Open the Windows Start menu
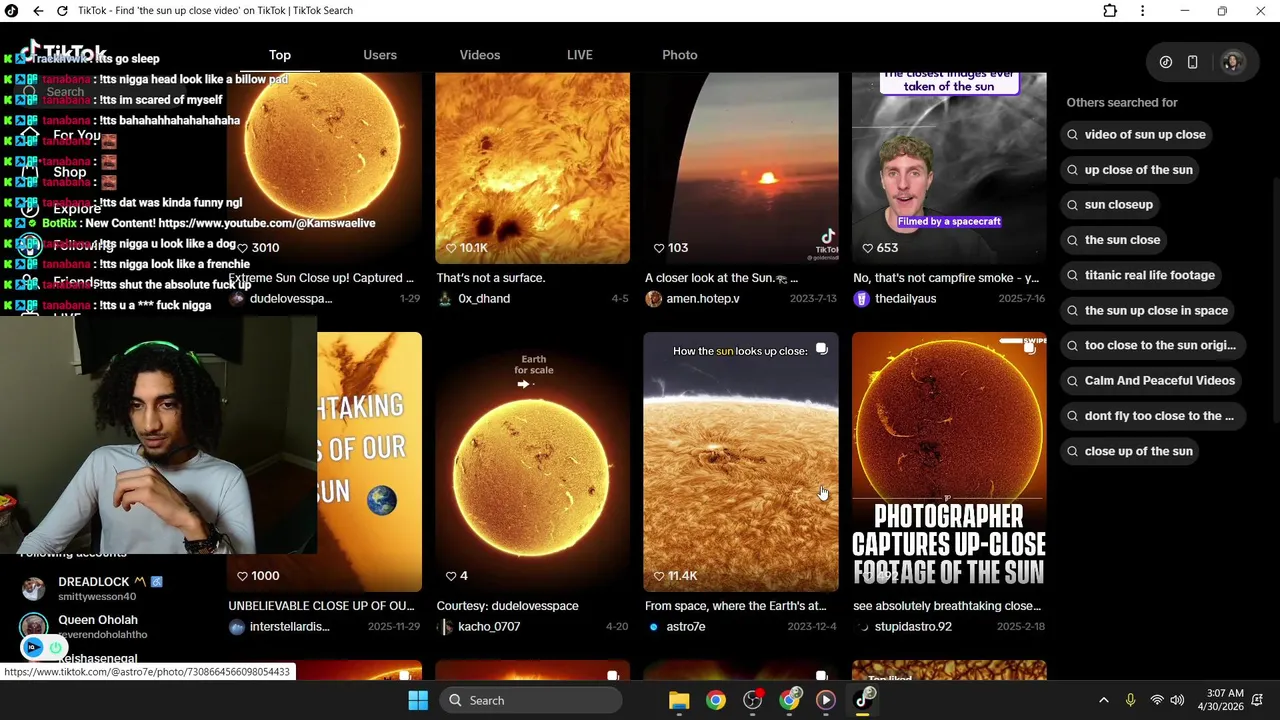Image resolution: width=1280 pixels, height=720 pixels. [418, 700]
